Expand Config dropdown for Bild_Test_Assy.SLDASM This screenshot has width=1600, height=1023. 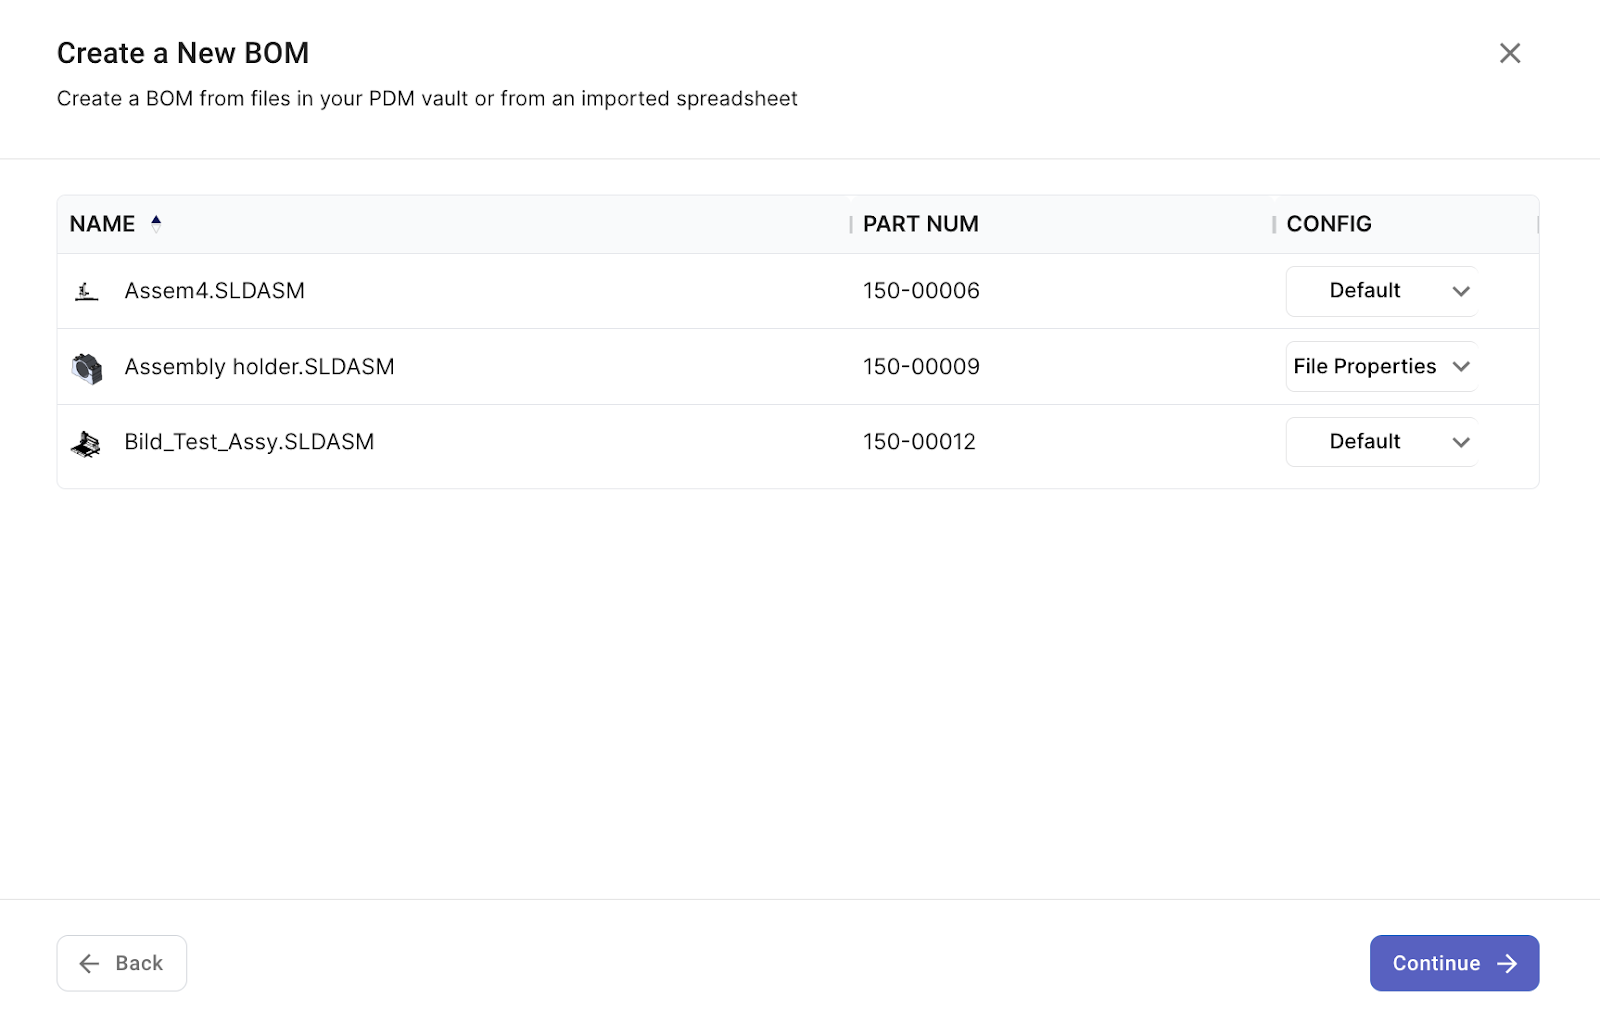pyautogui.click(x=1381, y=442)
